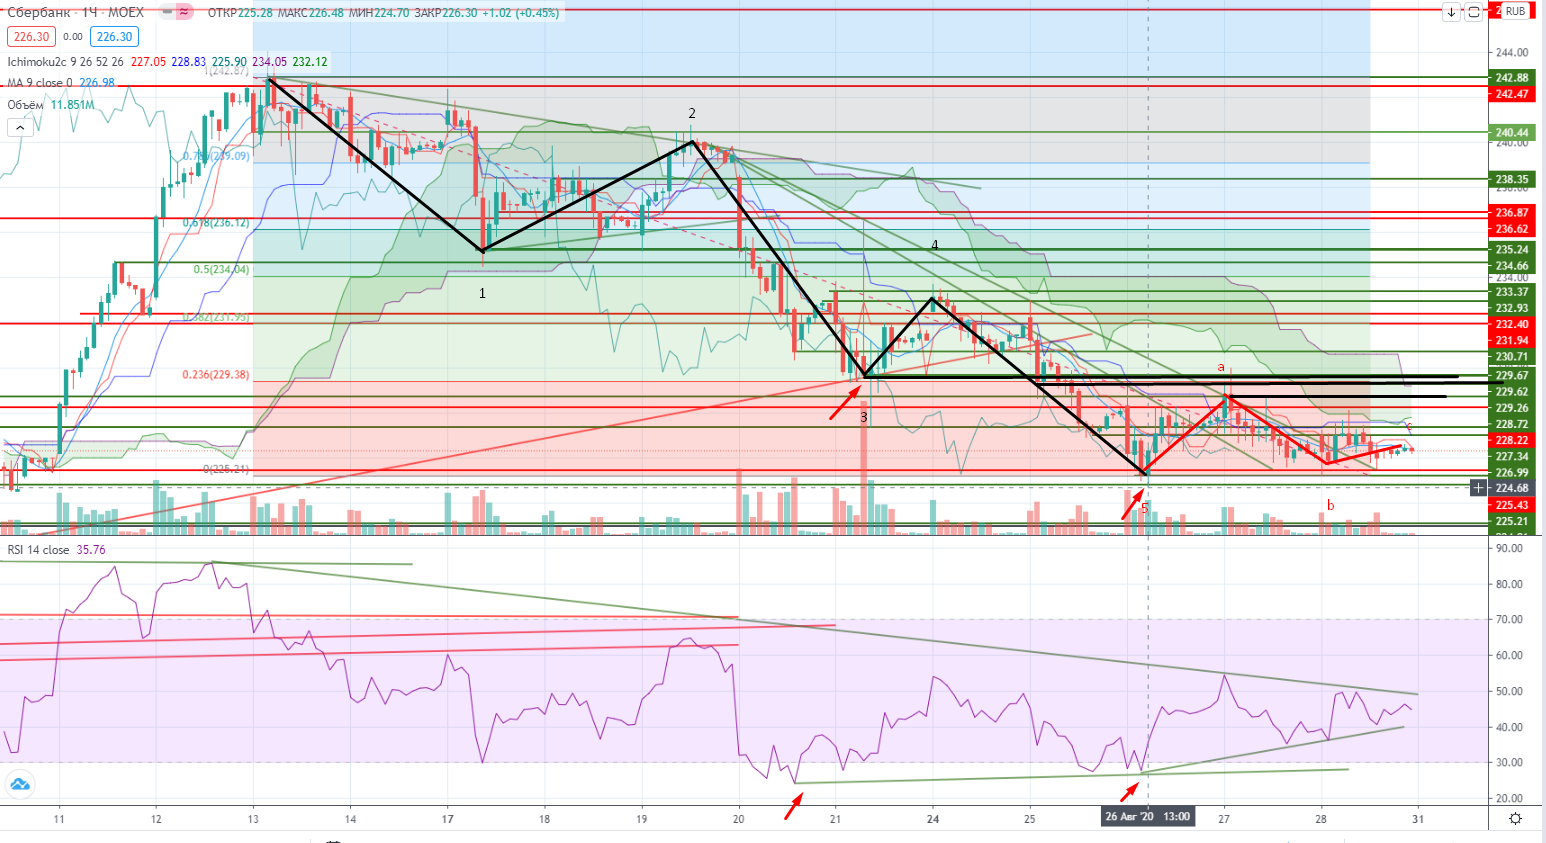The height and width of the screenshot is (843, 1546).
Task: Select the Объём volume indicator legend
Action: pyautogui.click(x=26, y=105)
